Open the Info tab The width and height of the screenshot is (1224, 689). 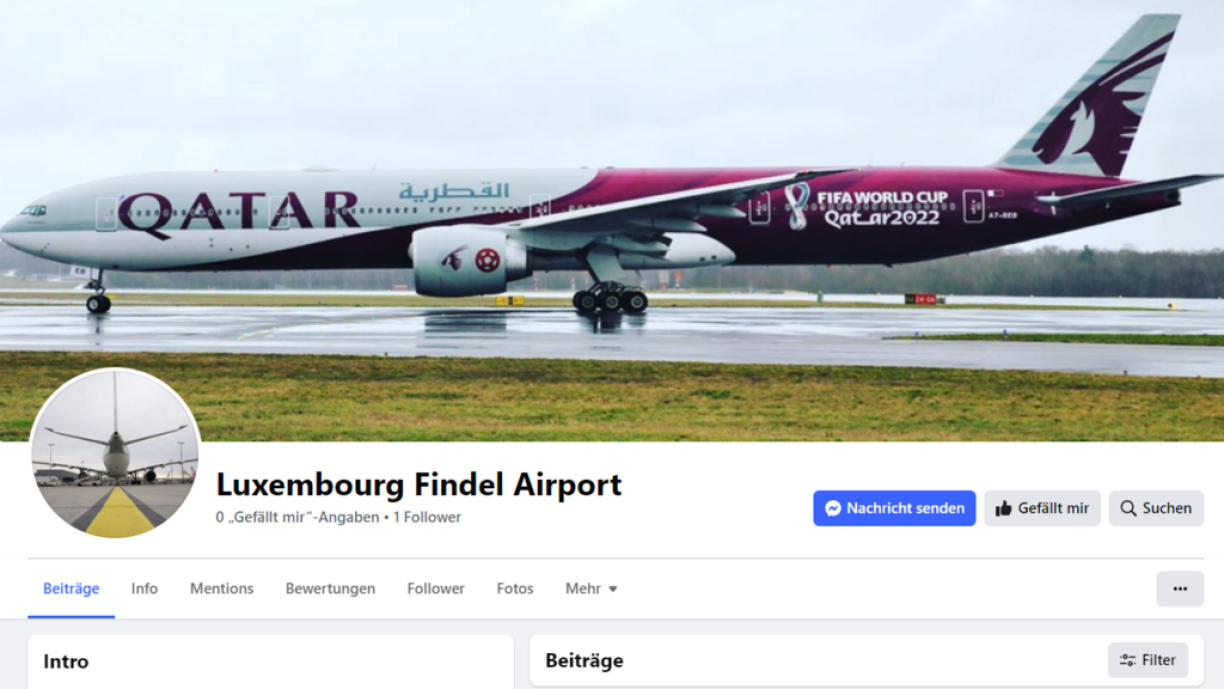pos(144,589)
